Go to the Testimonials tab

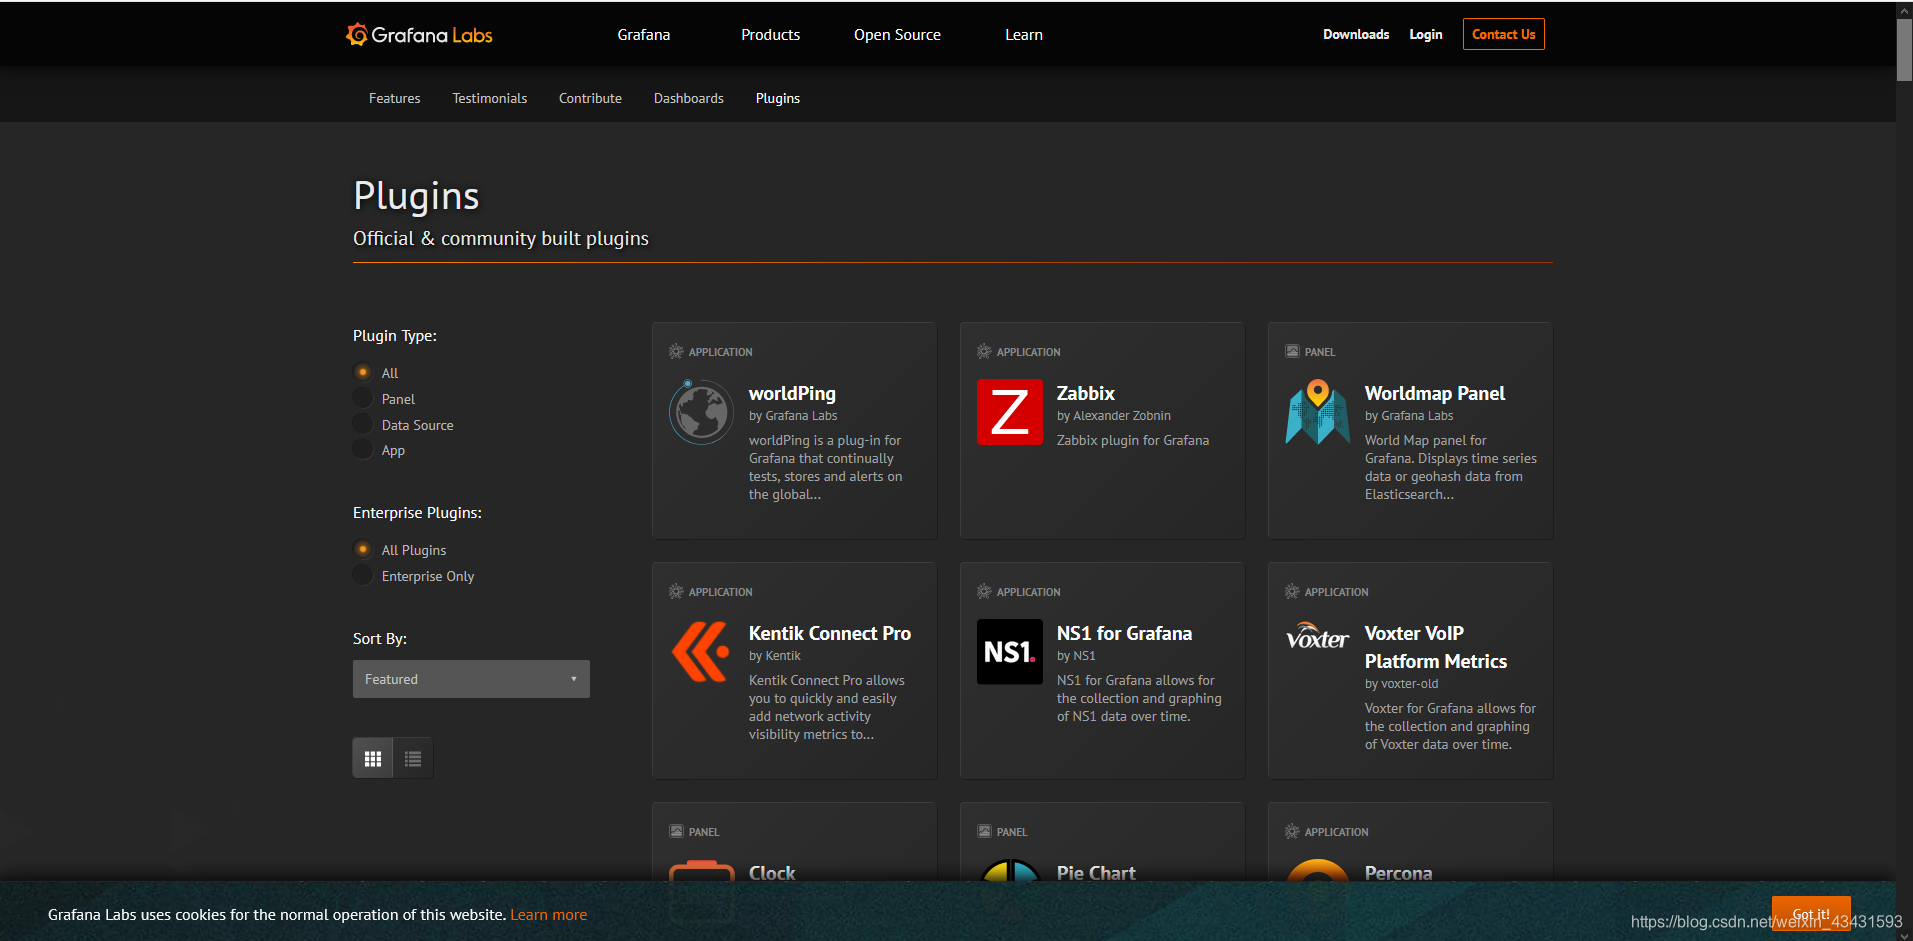click(x=489, y=98)
